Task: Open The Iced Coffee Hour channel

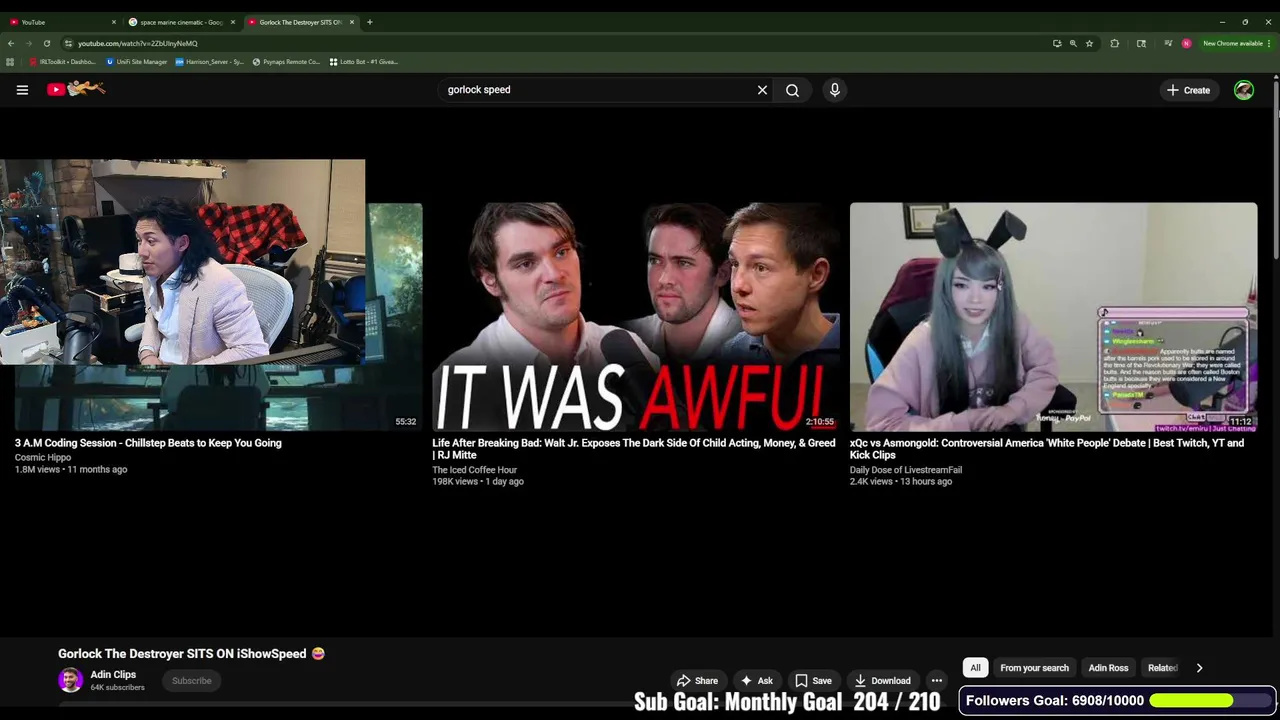Action: 475,470
